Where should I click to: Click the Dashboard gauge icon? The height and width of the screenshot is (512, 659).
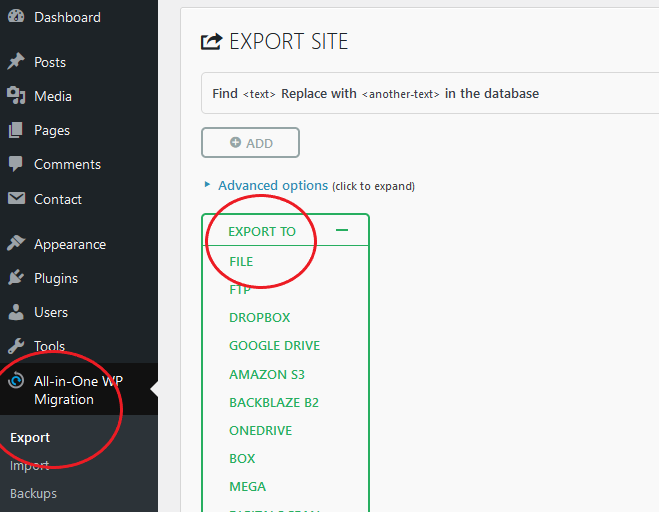[16, 16]
